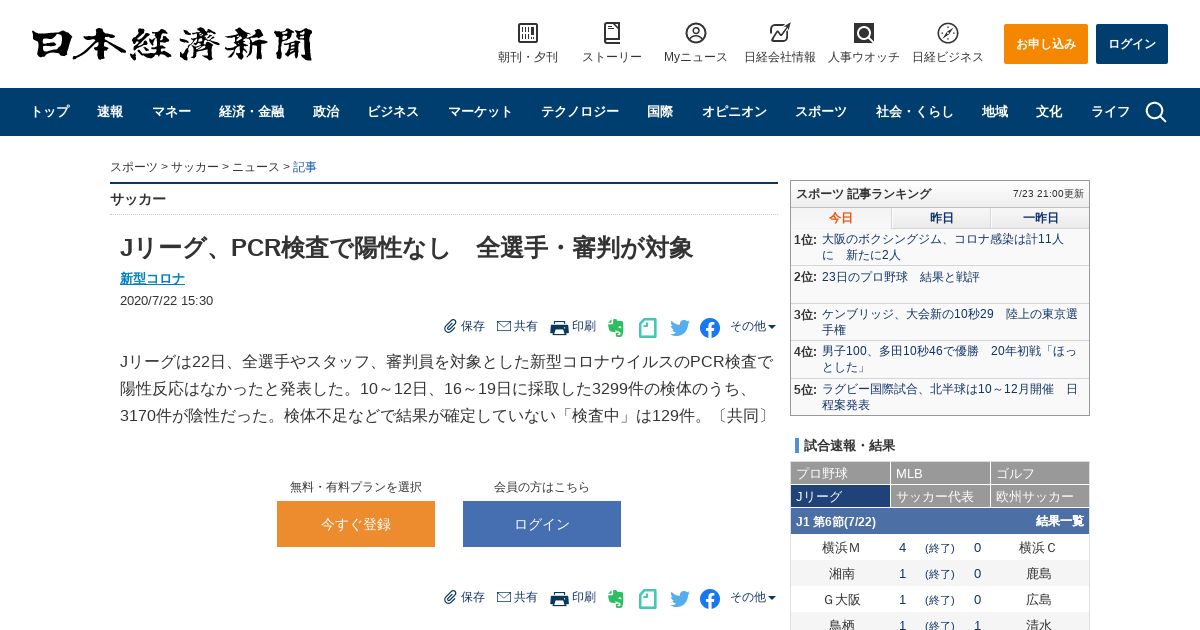
Task: Open the 新型コロナ tag link
Action: (x=152, y=278)
